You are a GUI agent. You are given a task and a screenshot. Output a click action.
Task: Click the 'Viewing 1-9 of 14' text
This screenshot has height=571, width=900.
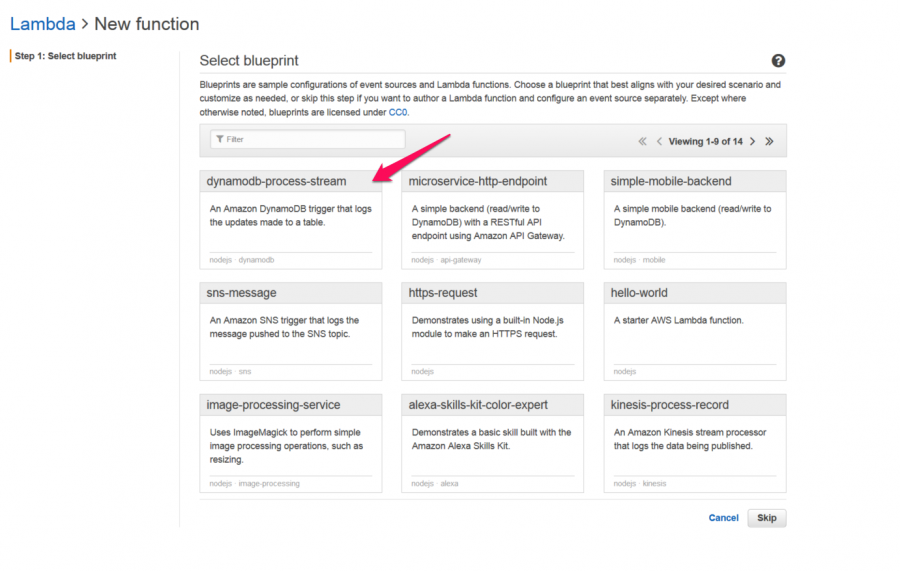[705, 142]
